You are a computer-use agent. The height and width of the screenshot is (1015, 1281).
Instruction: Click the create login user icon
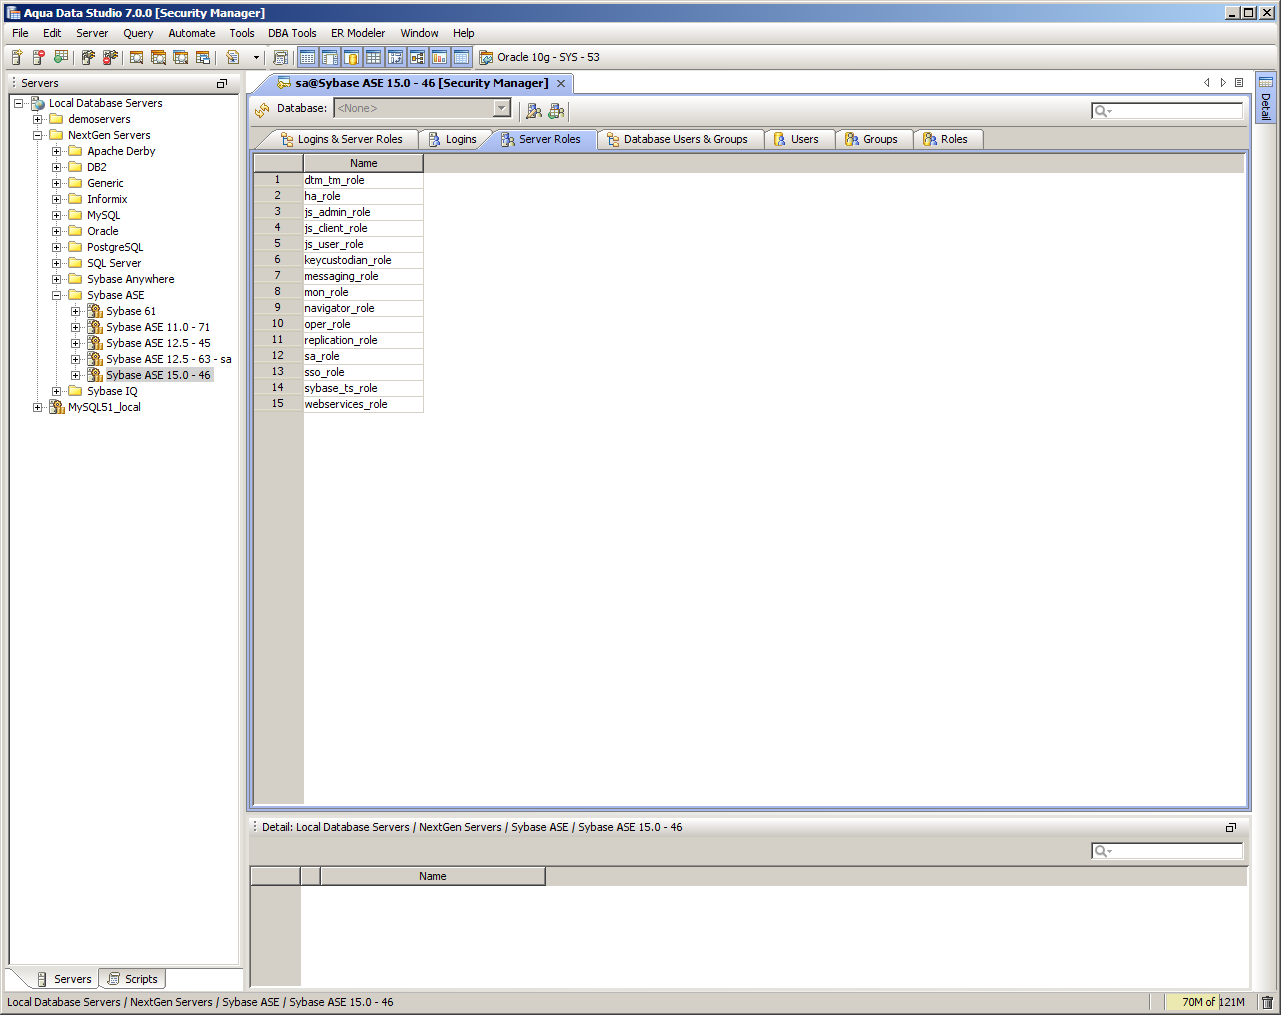pos(534,110)
